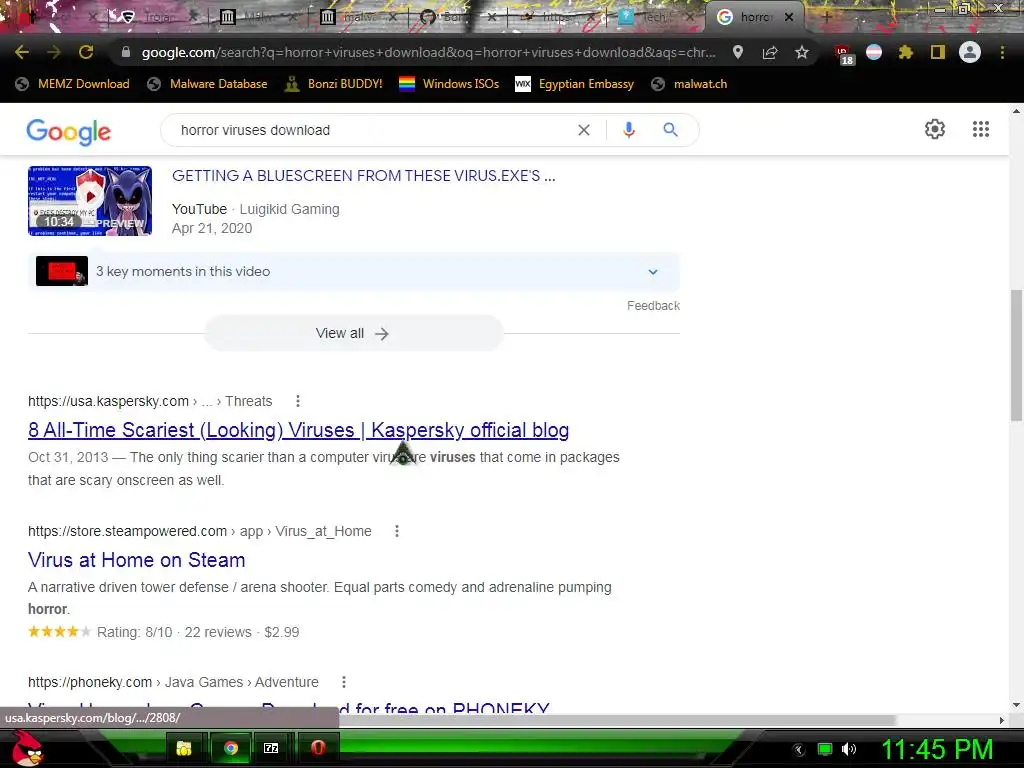Click the store.steampowered.com URL breadcrumb
This screenshot has width=1024, height=768.
point(200,531)
